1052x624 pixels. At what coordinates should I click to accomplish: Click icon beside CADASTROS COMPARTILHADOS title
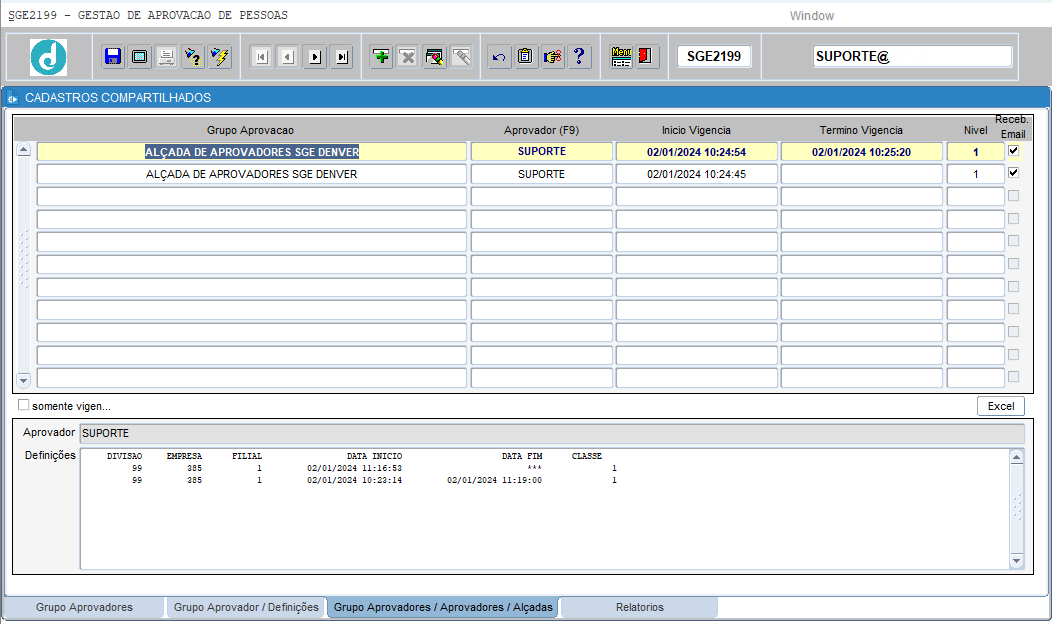(x=13, y=99)
